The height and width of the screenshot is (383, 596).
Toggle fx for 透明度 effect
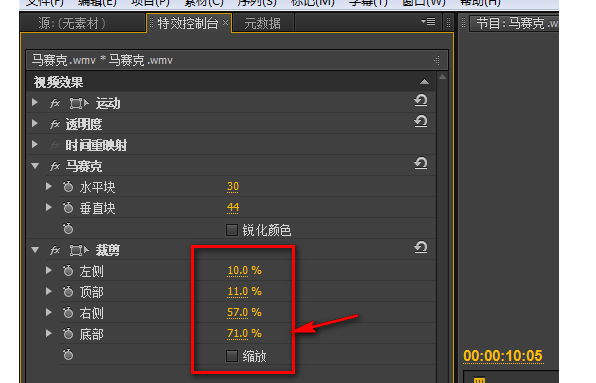pyautogui.click(x=55, y=124)
